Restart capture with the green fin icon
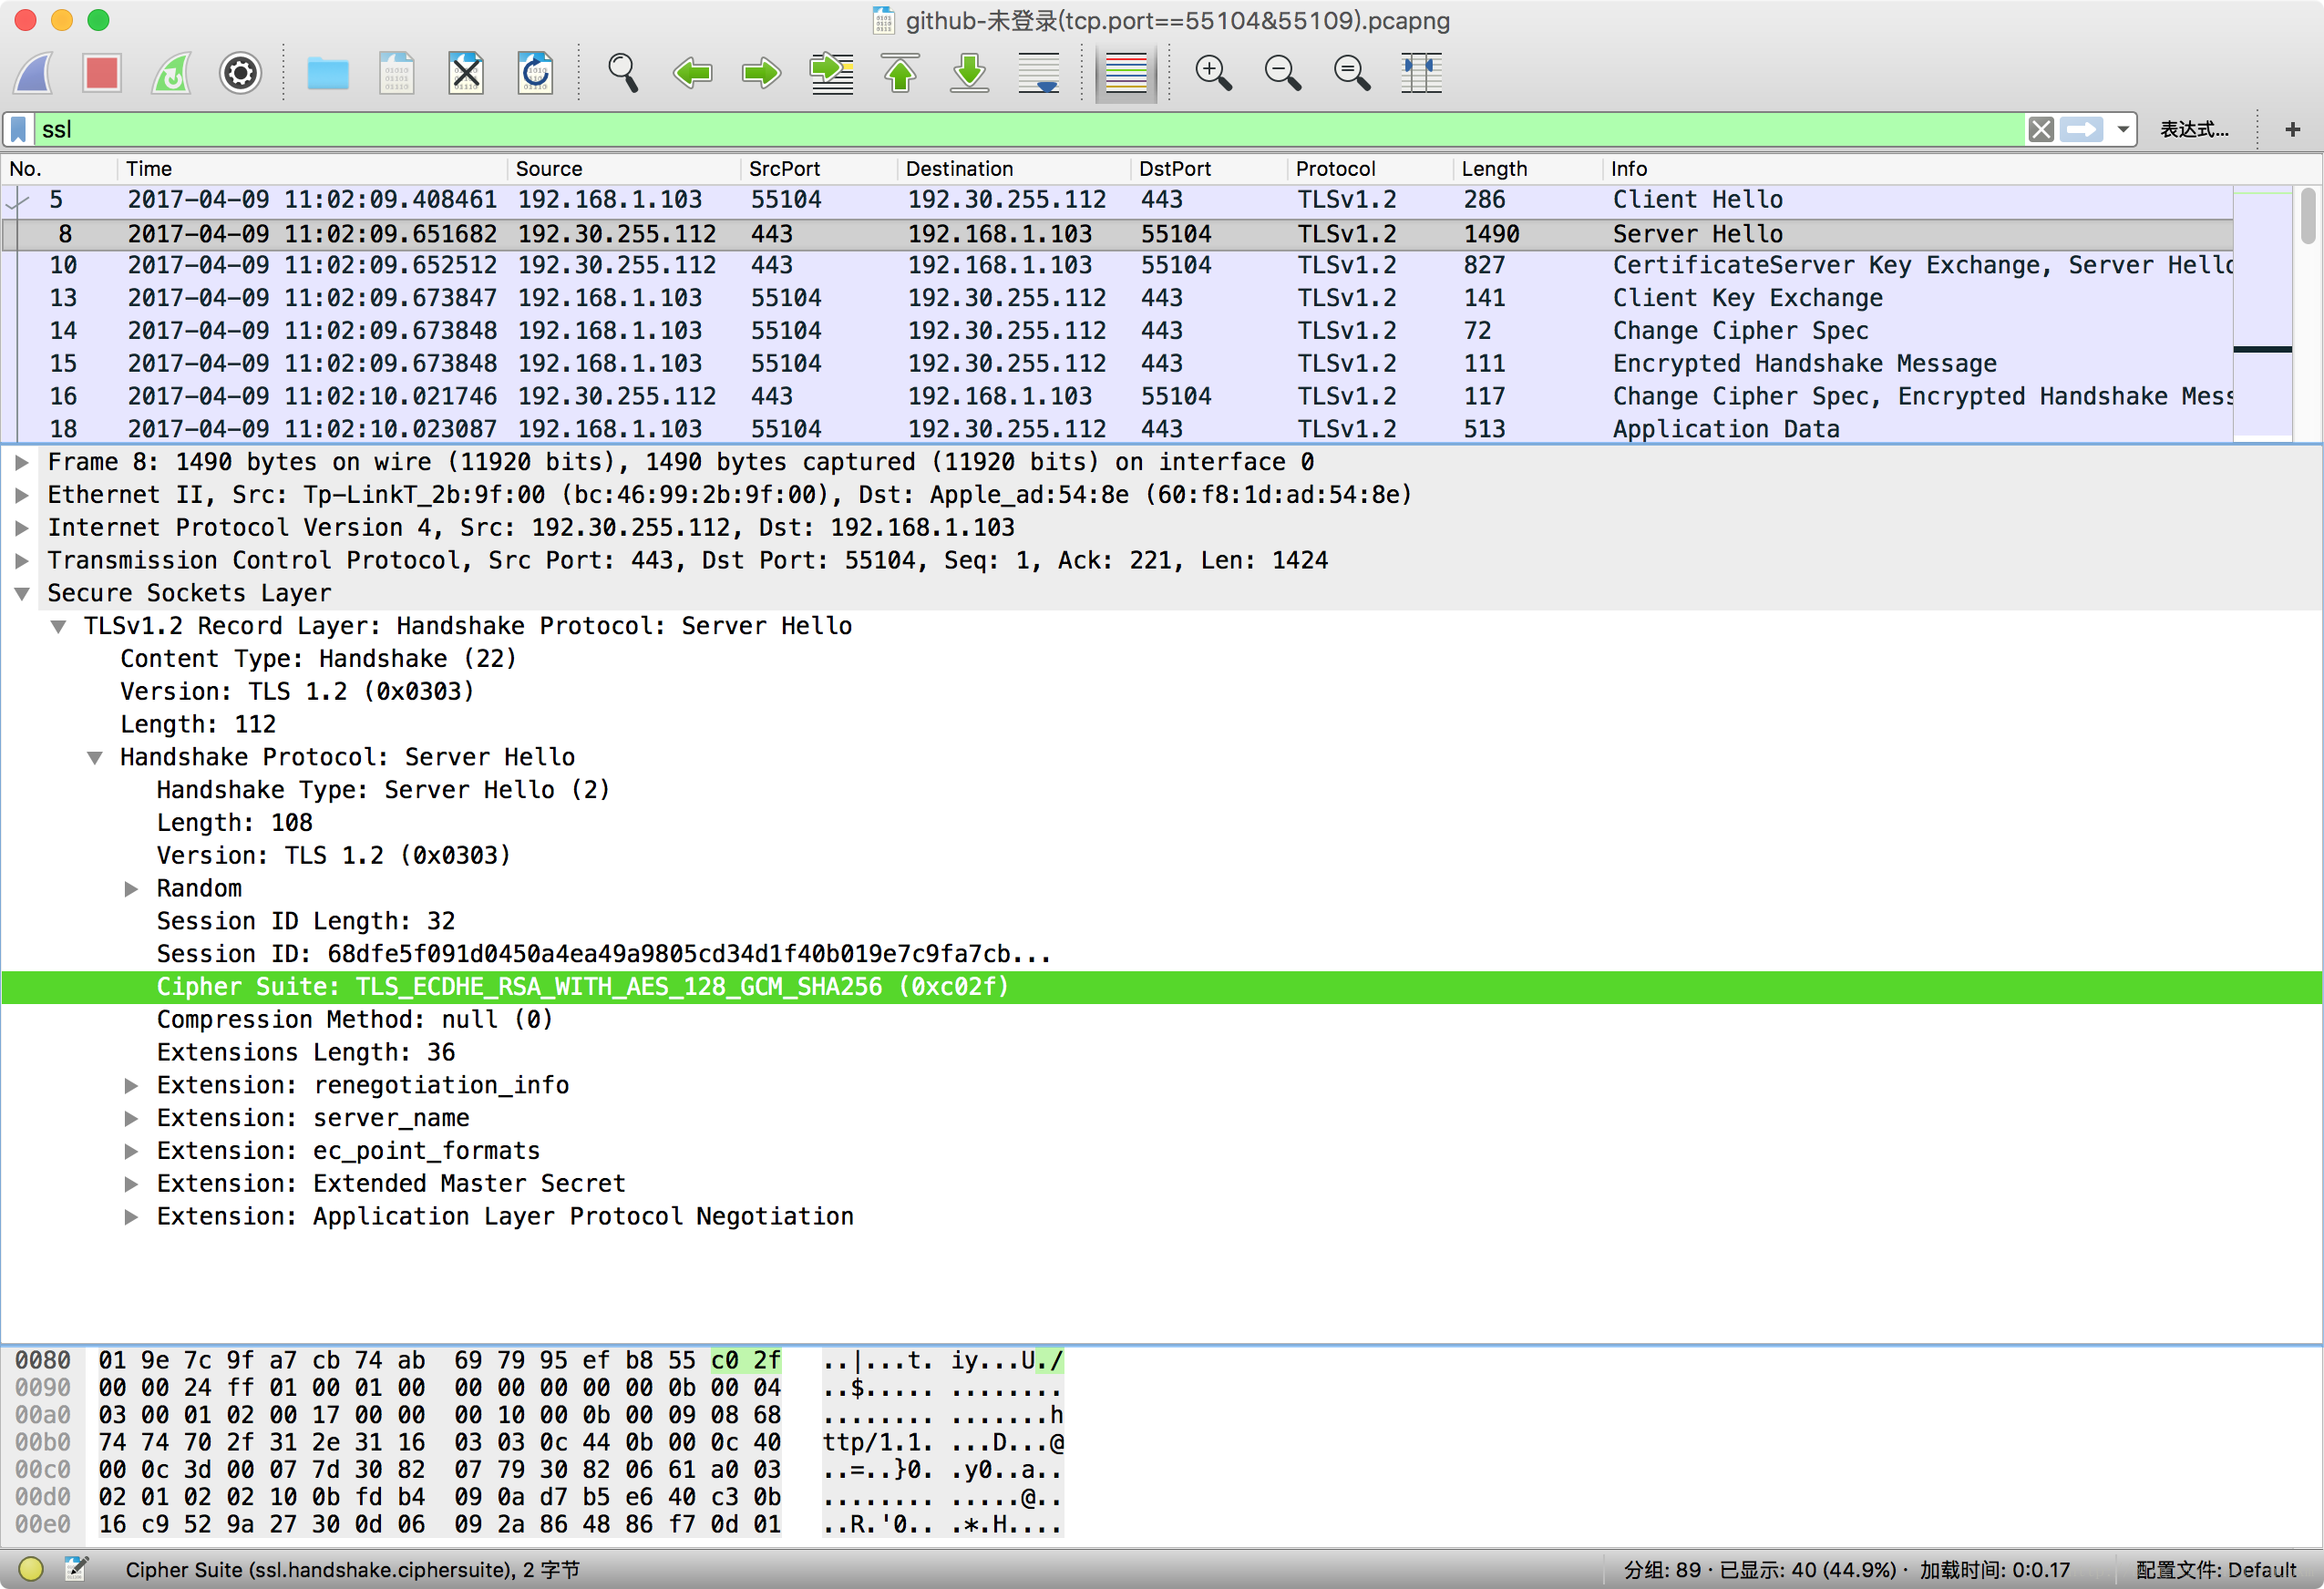The image size is (2324, 1589). coord(171,73)
